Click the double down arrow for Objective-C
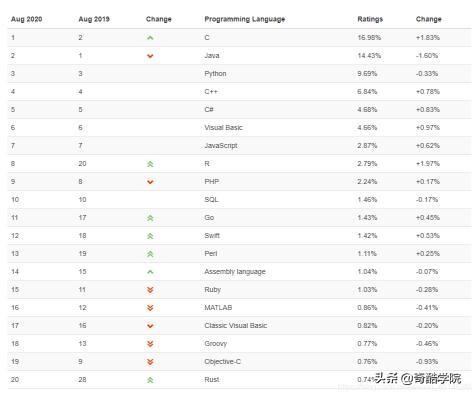This screenshot has height=395, width=472. tap(150, 362)
